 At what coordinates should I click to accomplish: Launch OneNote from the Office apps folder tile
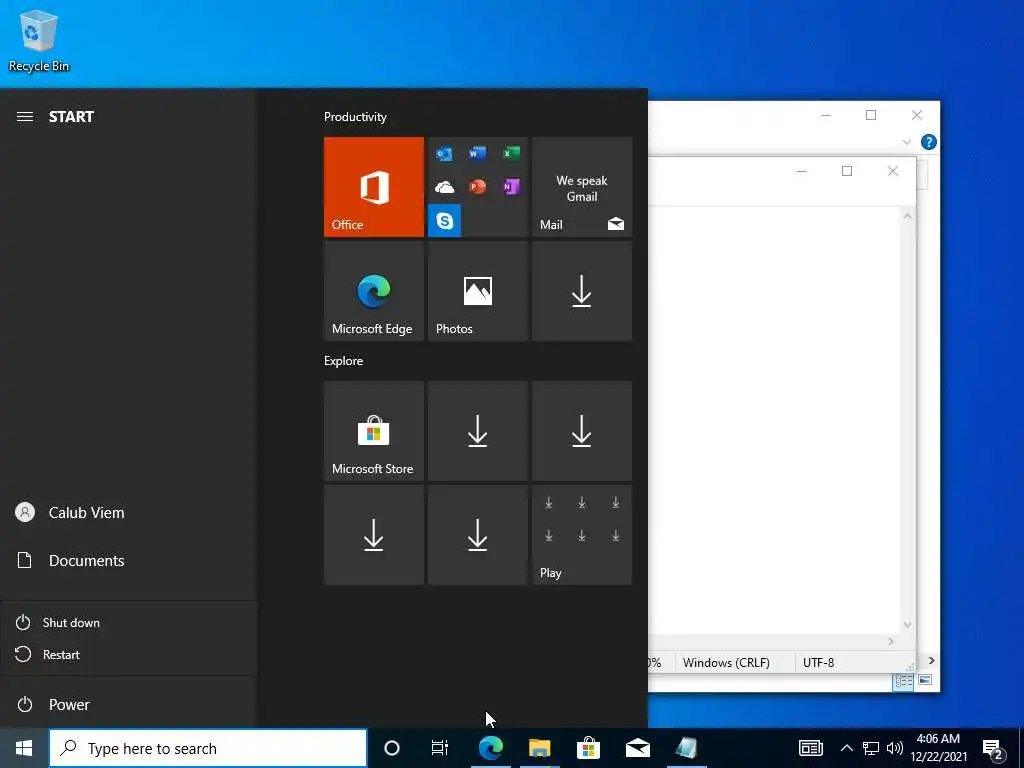[511, 187]
